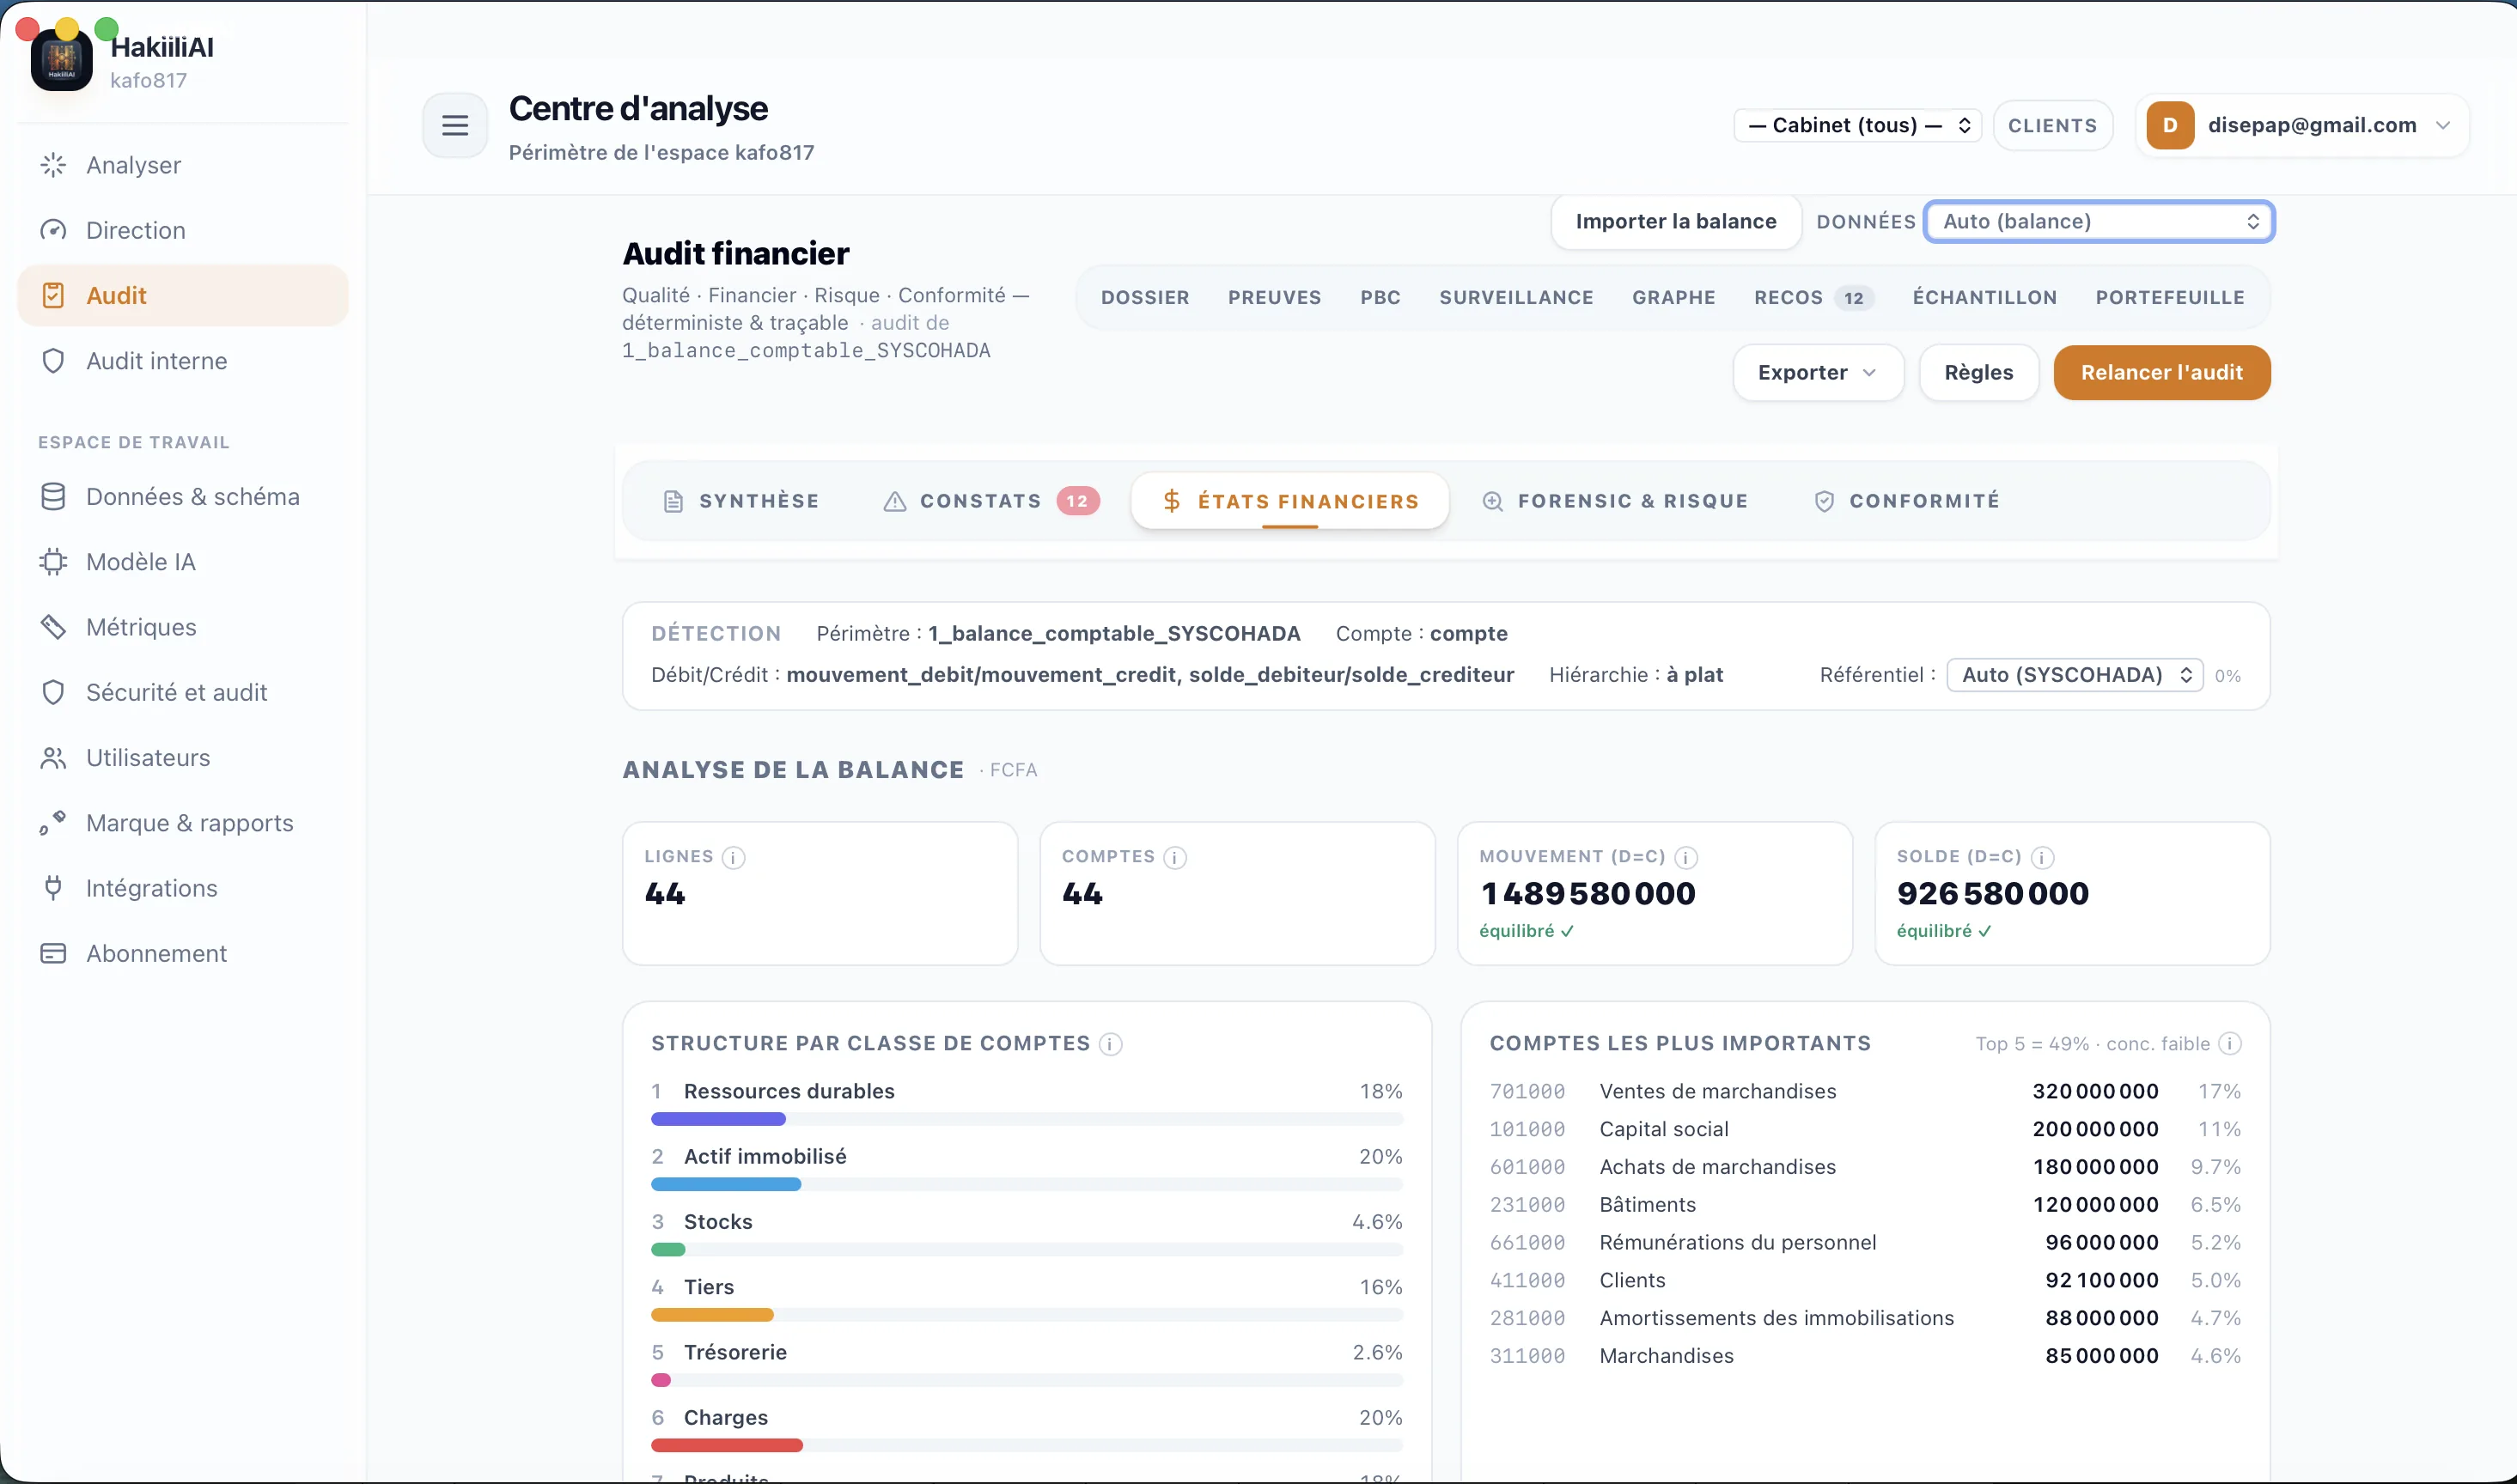This screenshot has height=1484, width=2517.
Task: Expand the disepap@gmail.com account menu chevron
Action: (2443, 125)
